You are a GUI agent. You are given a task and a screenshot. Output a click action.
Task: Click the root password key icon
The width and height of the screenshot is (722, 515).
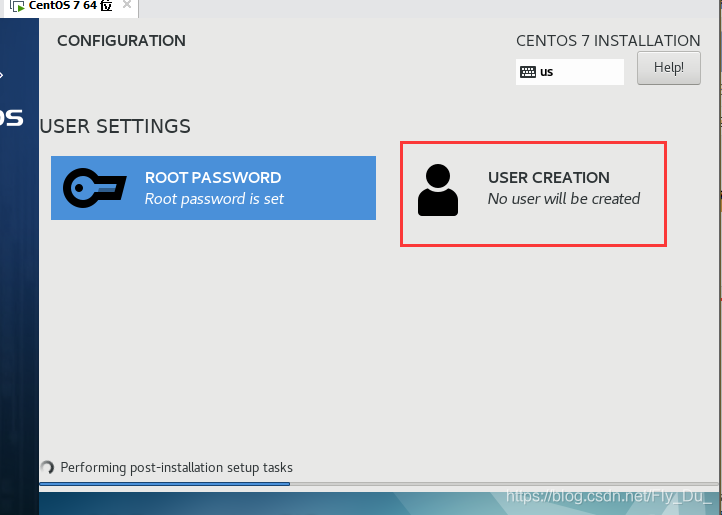[x=94, y=188]
